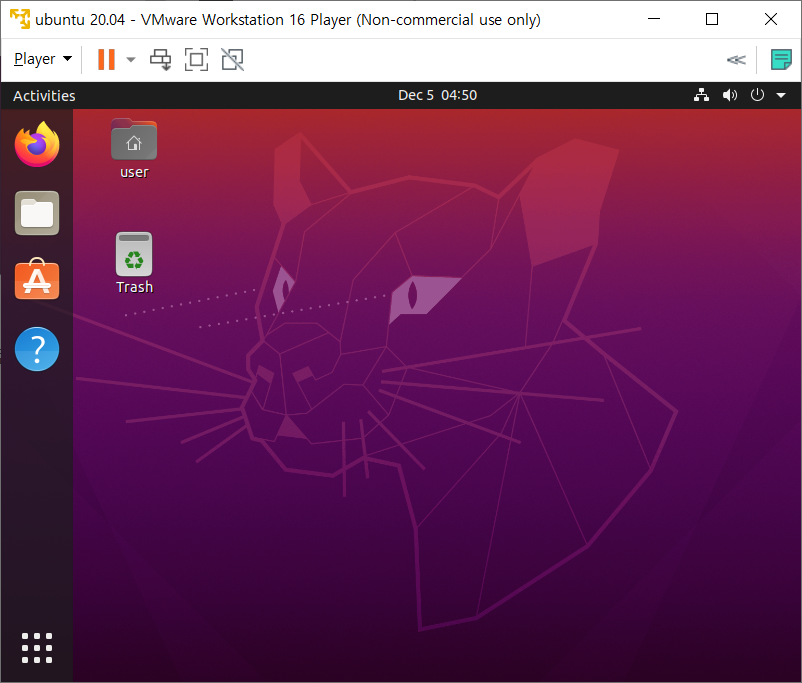This screenshot has height=683, width=802.
Task: Click the Unity mode icon
Action: tap(232, 59)
